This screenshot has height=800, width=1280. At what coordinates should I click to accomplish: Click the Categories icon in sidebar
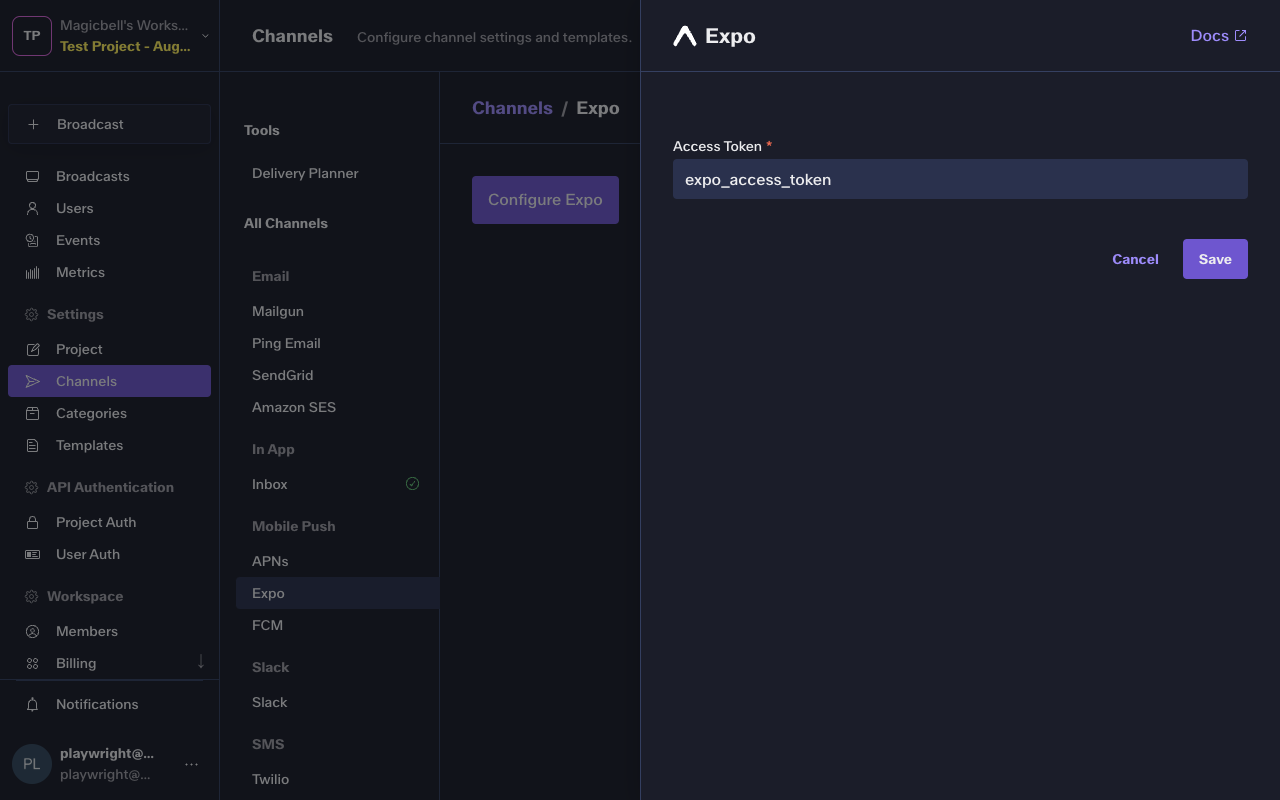(x=32, y=413)
